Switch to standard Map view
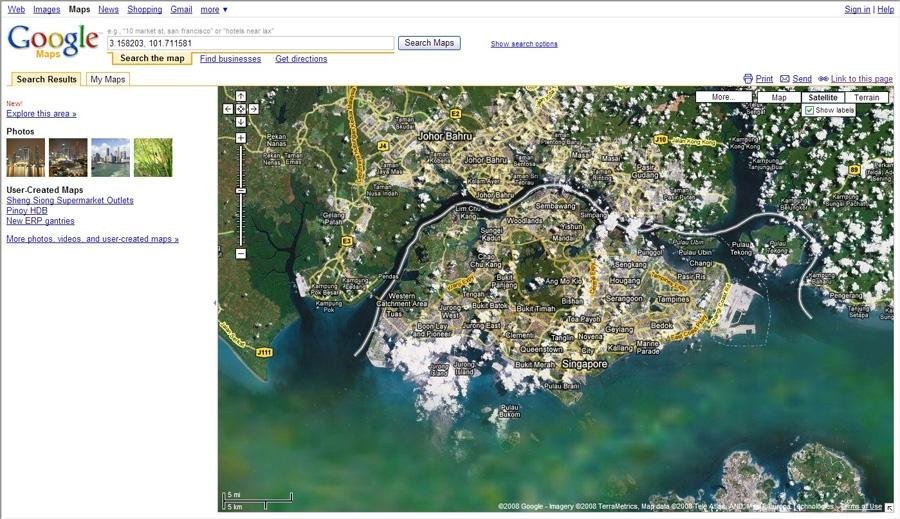 [x=779, y=98]
